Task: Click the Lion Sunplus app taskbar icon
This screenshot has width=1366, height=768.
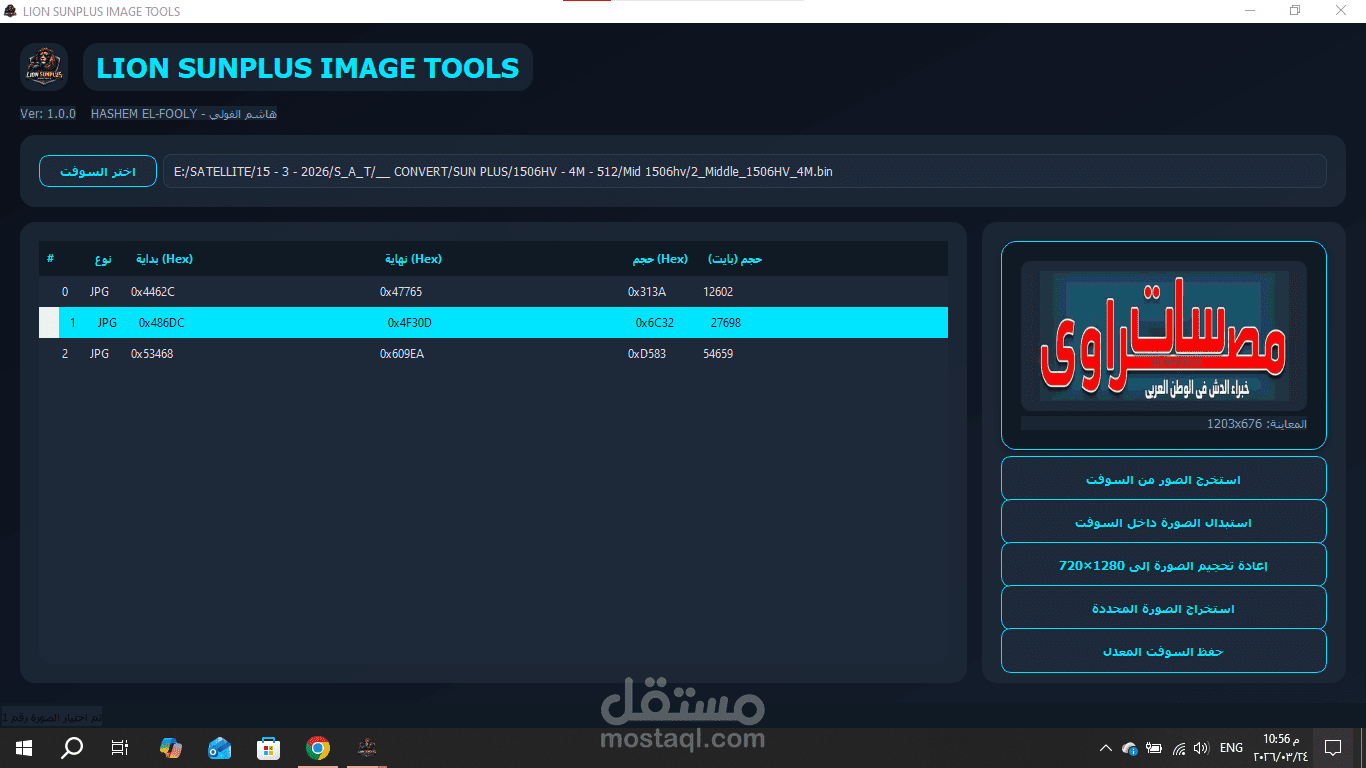Action: coord(367,747)
